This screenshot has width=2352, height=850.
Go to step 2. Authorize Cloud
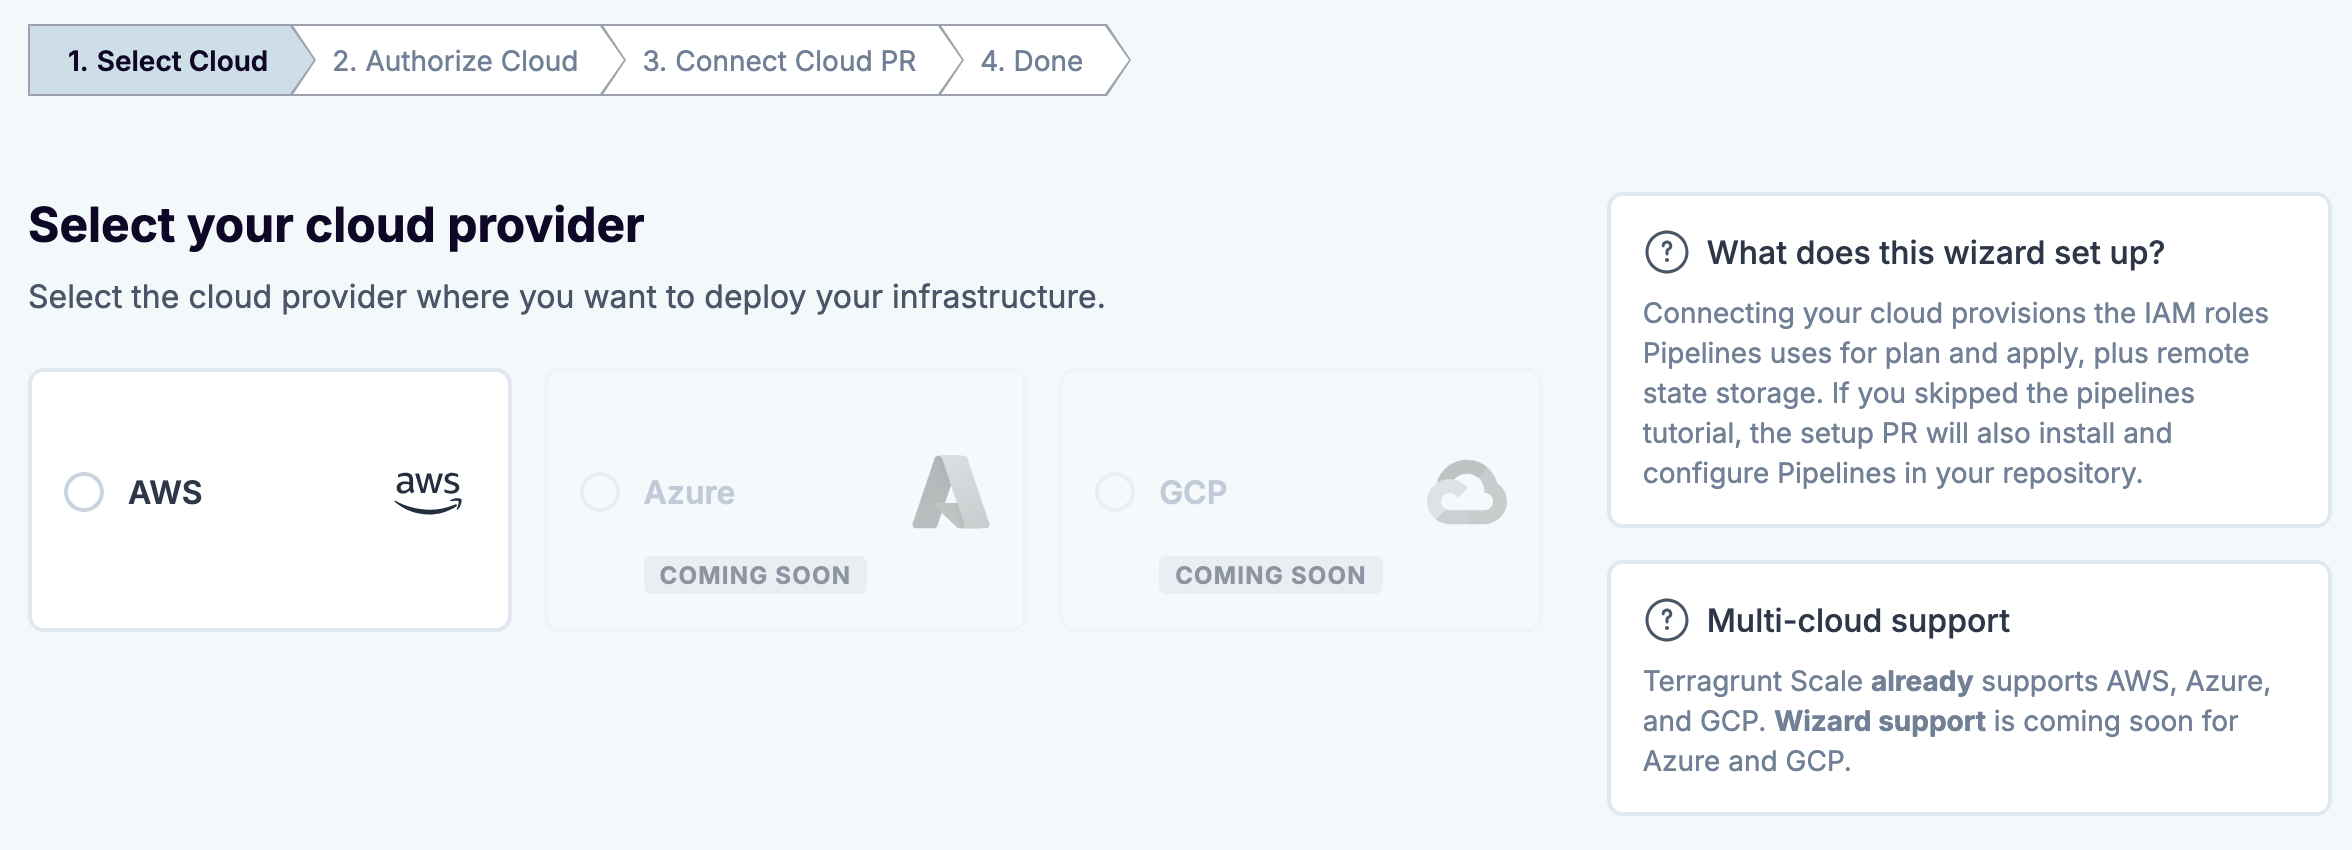[455, 61]
